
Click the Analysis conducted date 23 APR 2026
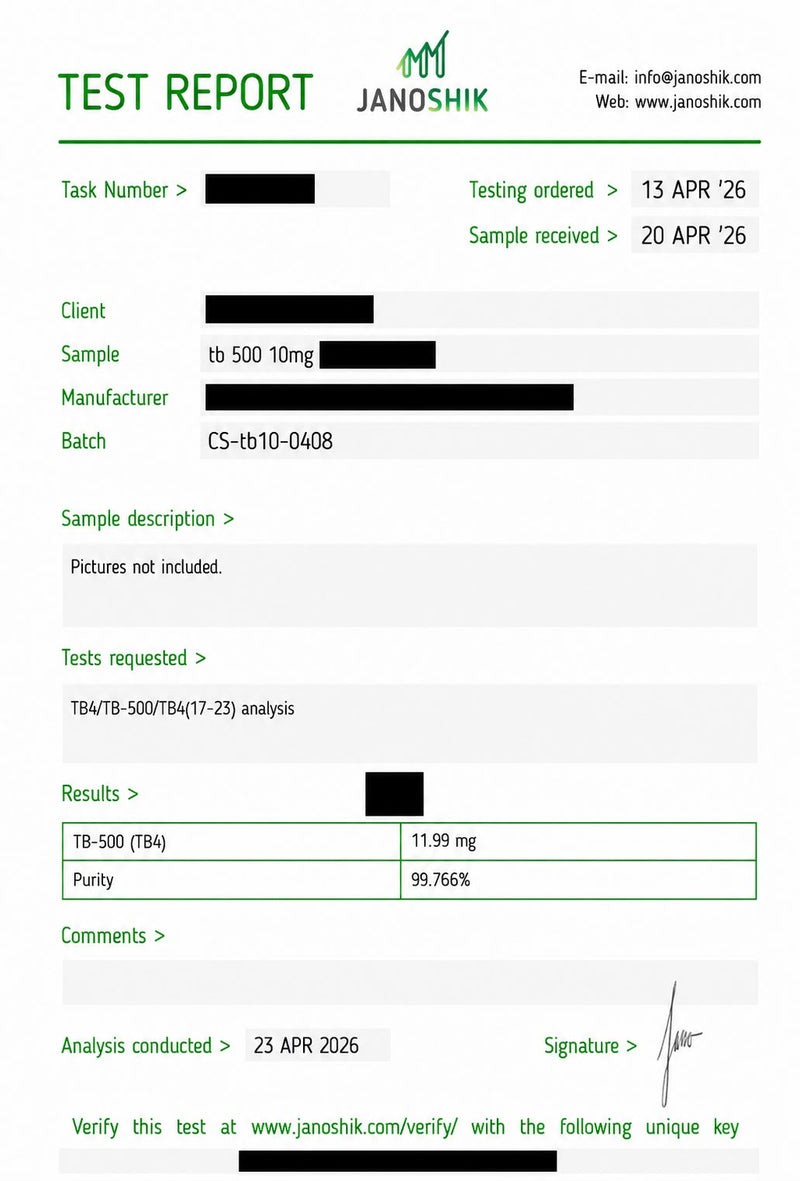click(317, 1045)
